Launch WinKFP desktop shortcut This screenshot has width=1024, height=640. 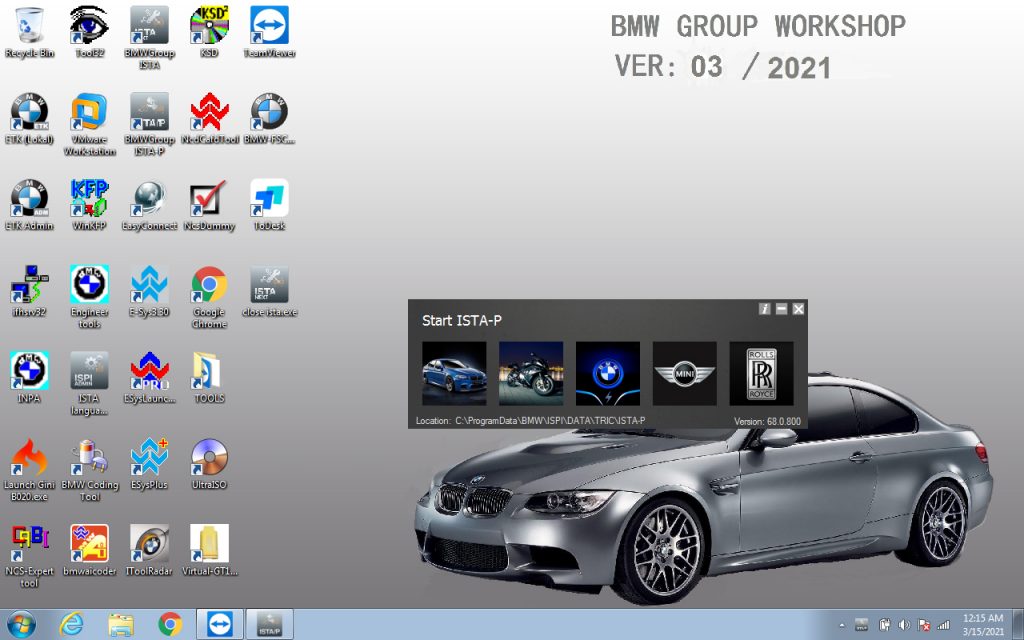89,205
